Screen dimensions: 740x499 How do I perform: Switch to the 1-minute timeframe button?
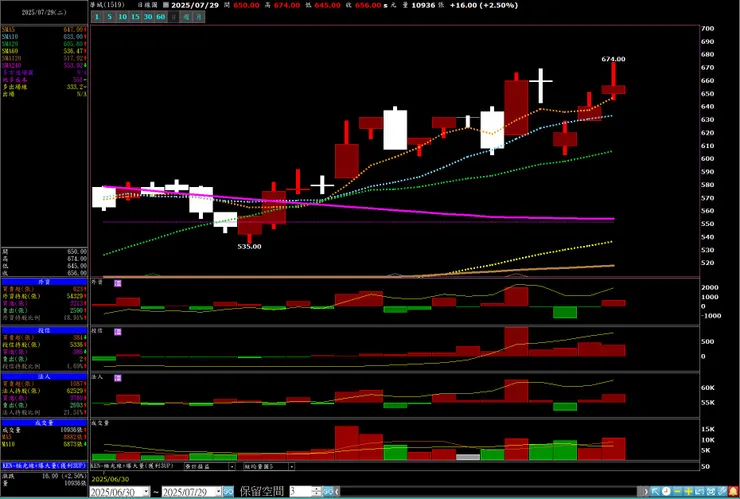coord(96,17)
